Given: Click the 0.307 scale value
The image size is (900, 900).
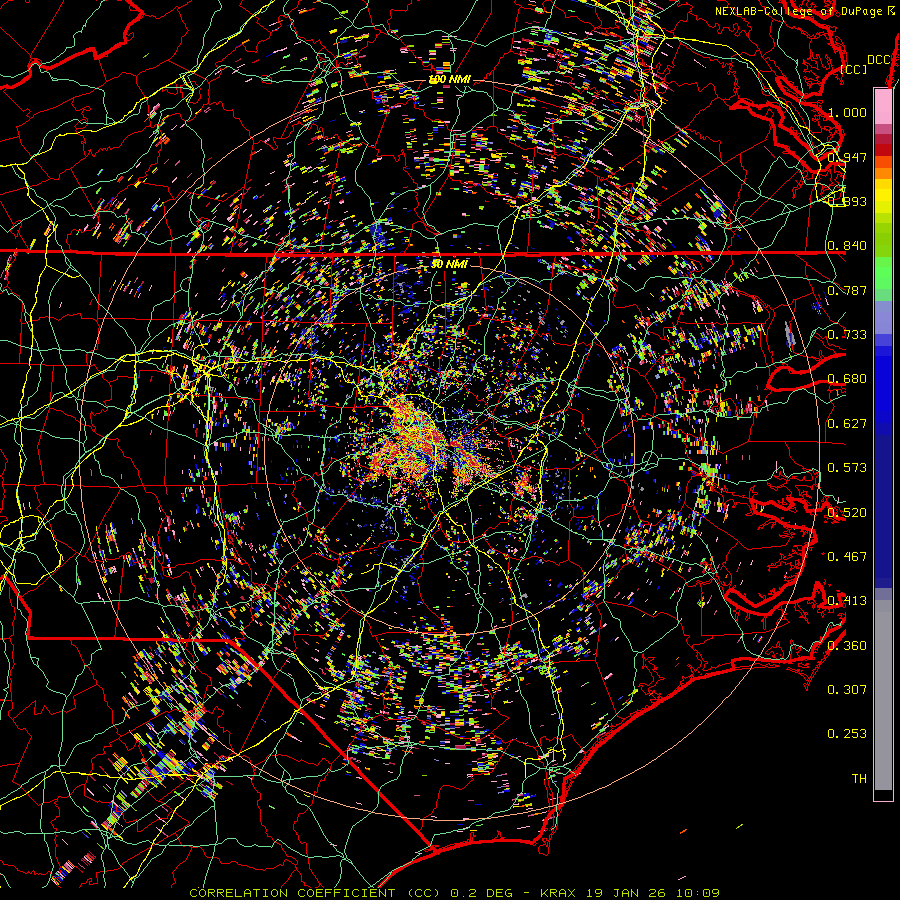Looking at the screenshot, I should [847, 690].
